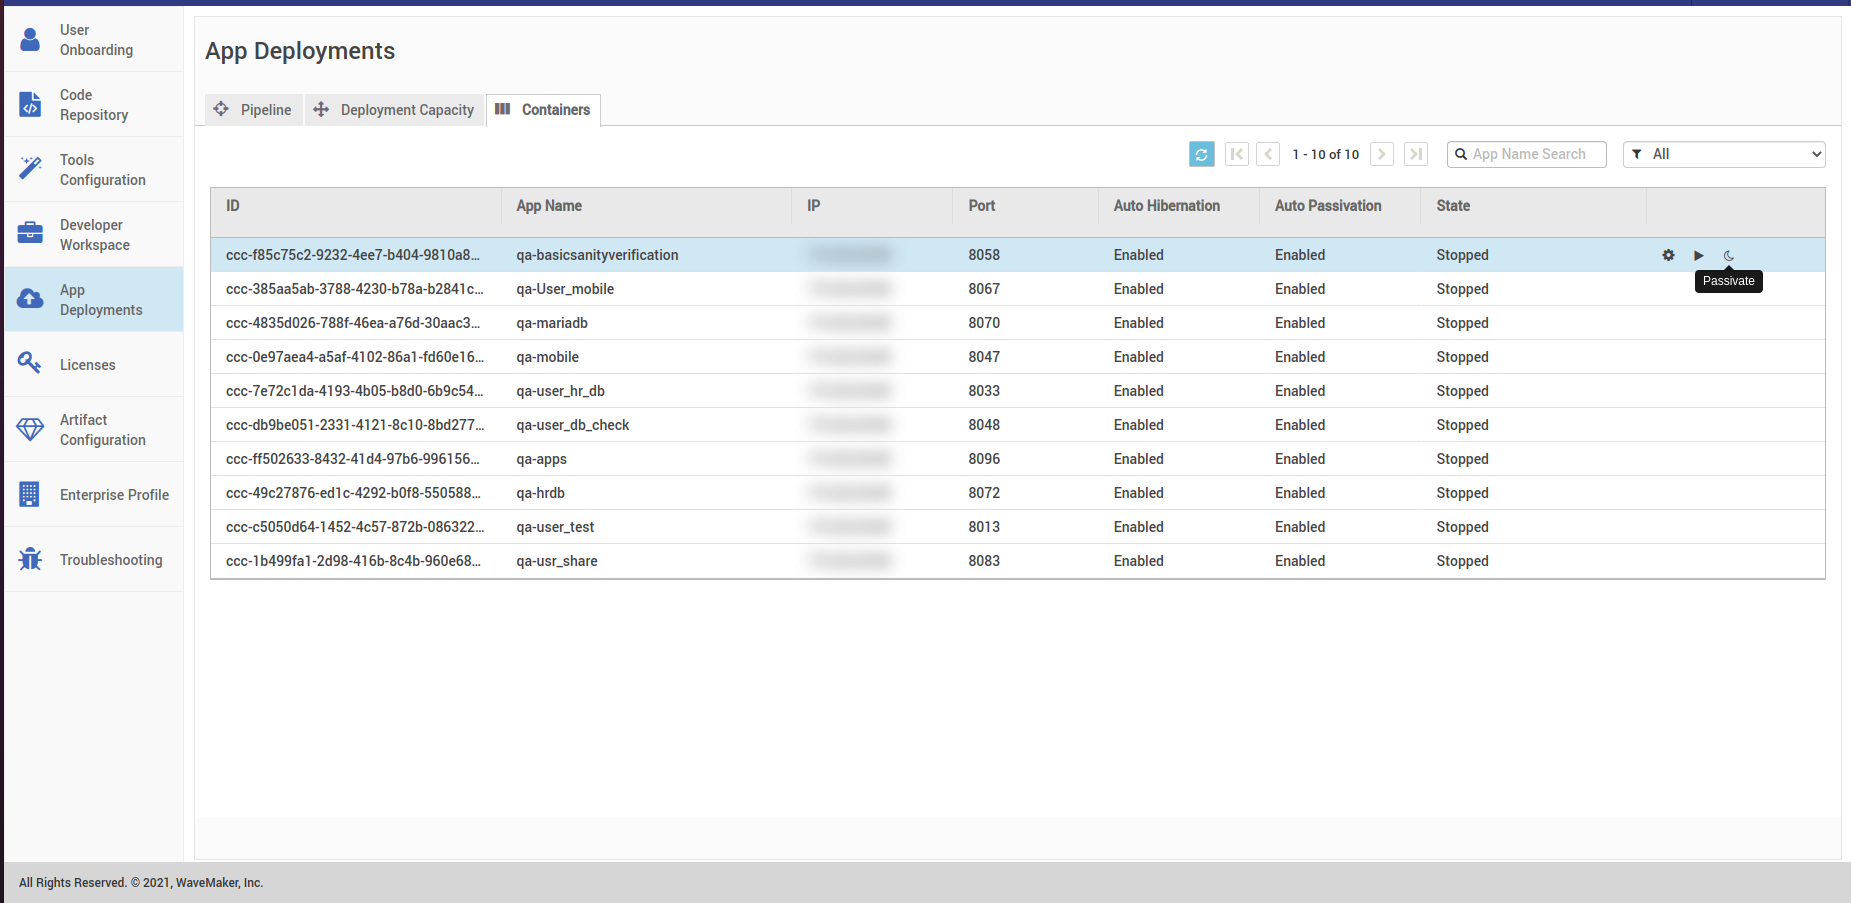This screenshot has width=1851, height=903.
Task: Select the Containers tab
Action: (543, 110)
